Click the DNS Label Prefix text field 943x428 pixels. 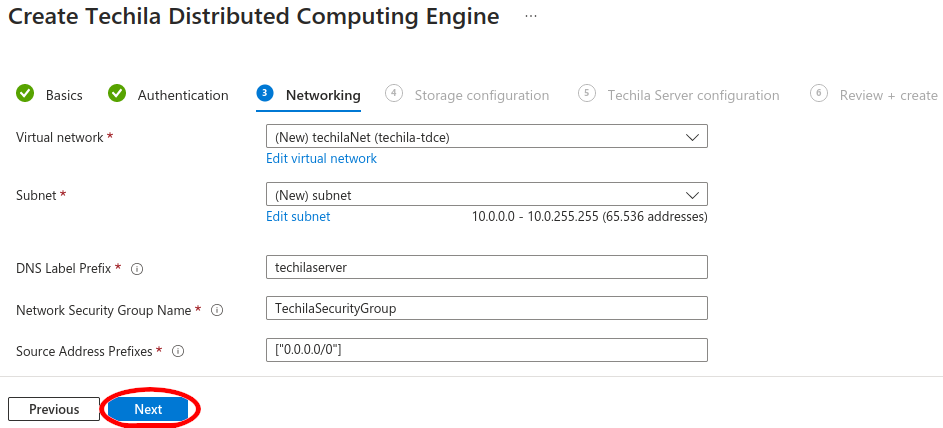coord(486,268)
